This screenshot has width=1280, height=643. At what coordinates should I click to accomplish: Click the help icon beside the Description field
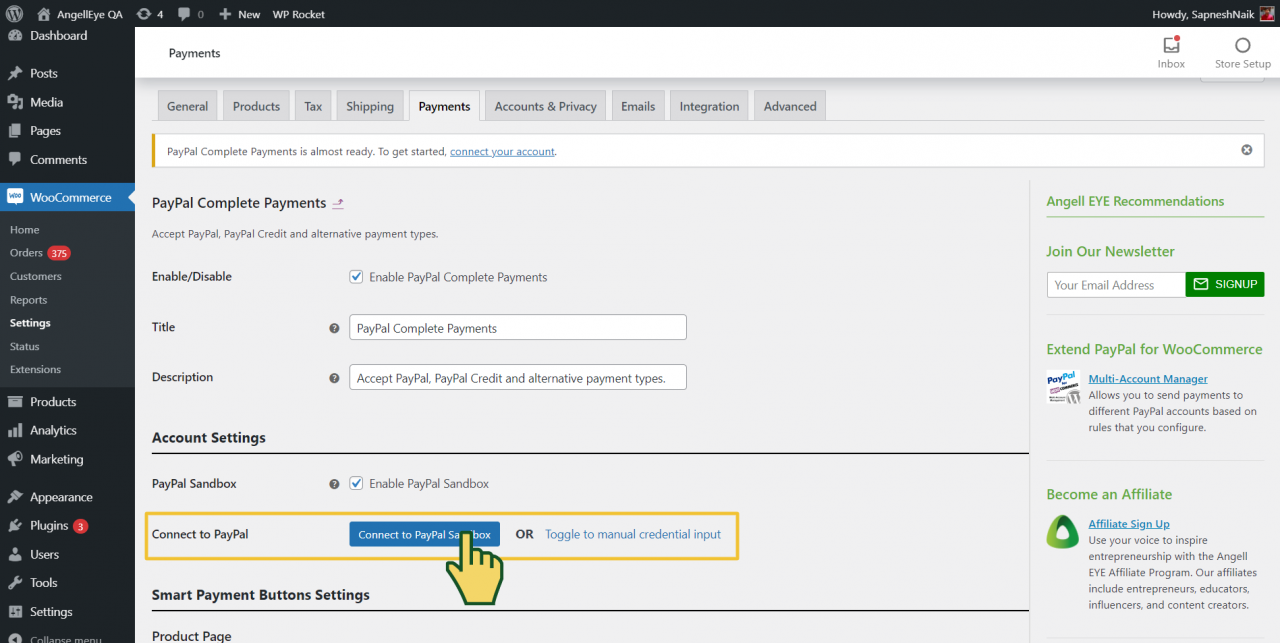pos(335,378)
